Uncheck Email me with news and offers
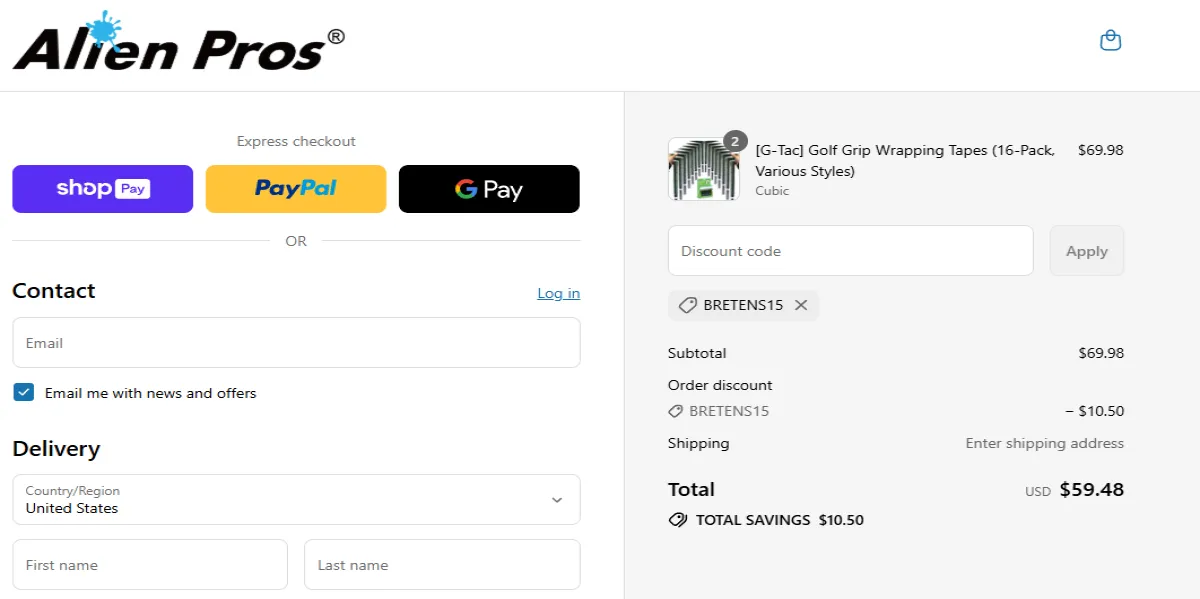The height and width of the screenshot is (599, 1200). pyautogui.click(x=23, y=392)
